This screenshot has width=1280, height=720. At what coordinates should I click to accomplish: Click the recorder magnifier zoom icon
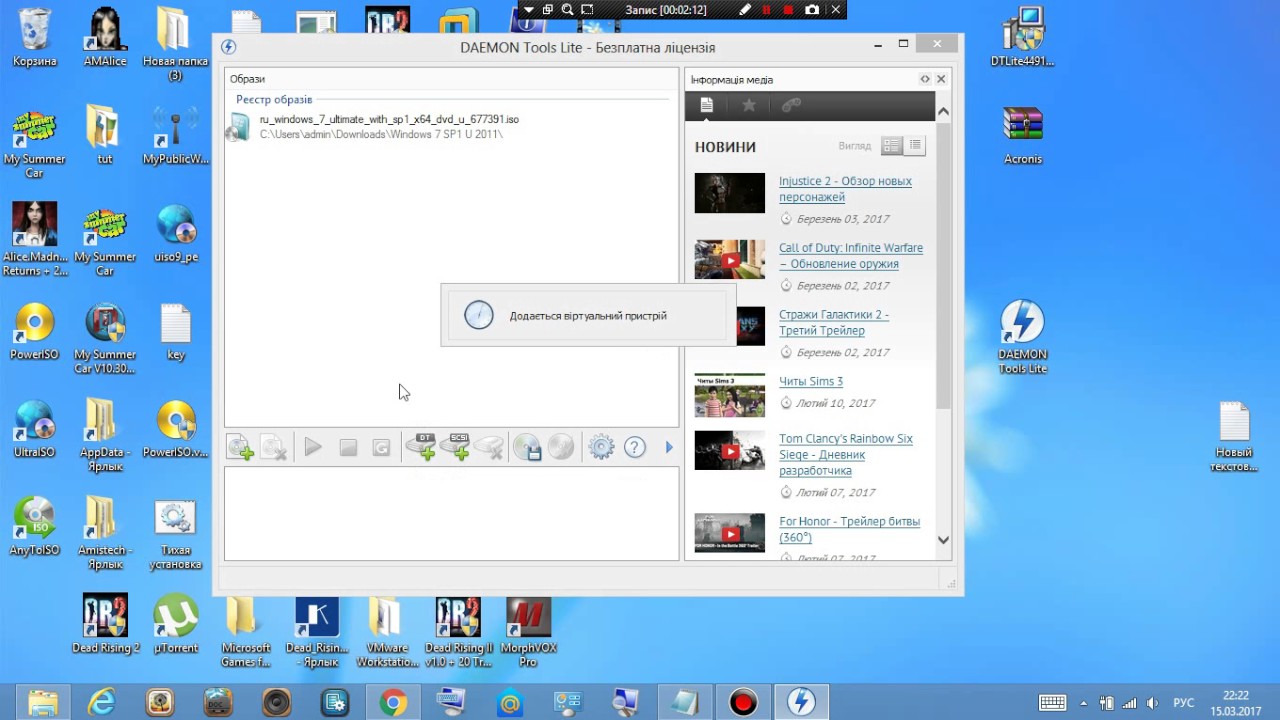click(x=567, y=9)
